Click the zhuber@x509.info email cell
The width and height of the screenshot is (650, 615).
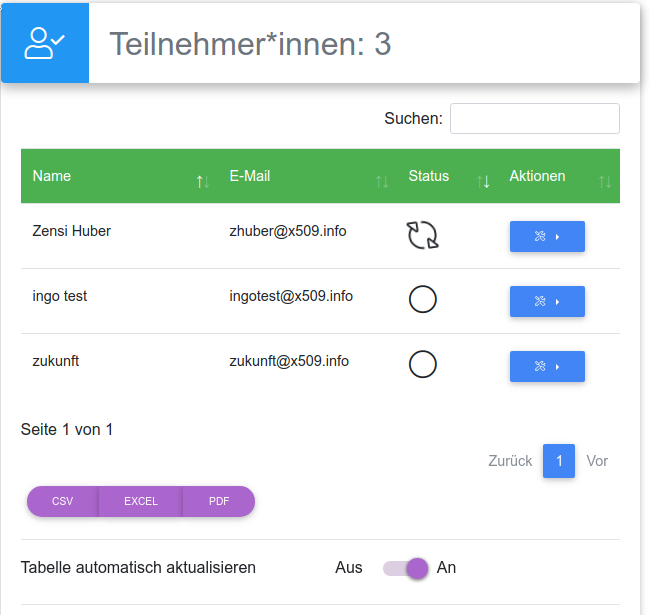(x=288, y=231)
